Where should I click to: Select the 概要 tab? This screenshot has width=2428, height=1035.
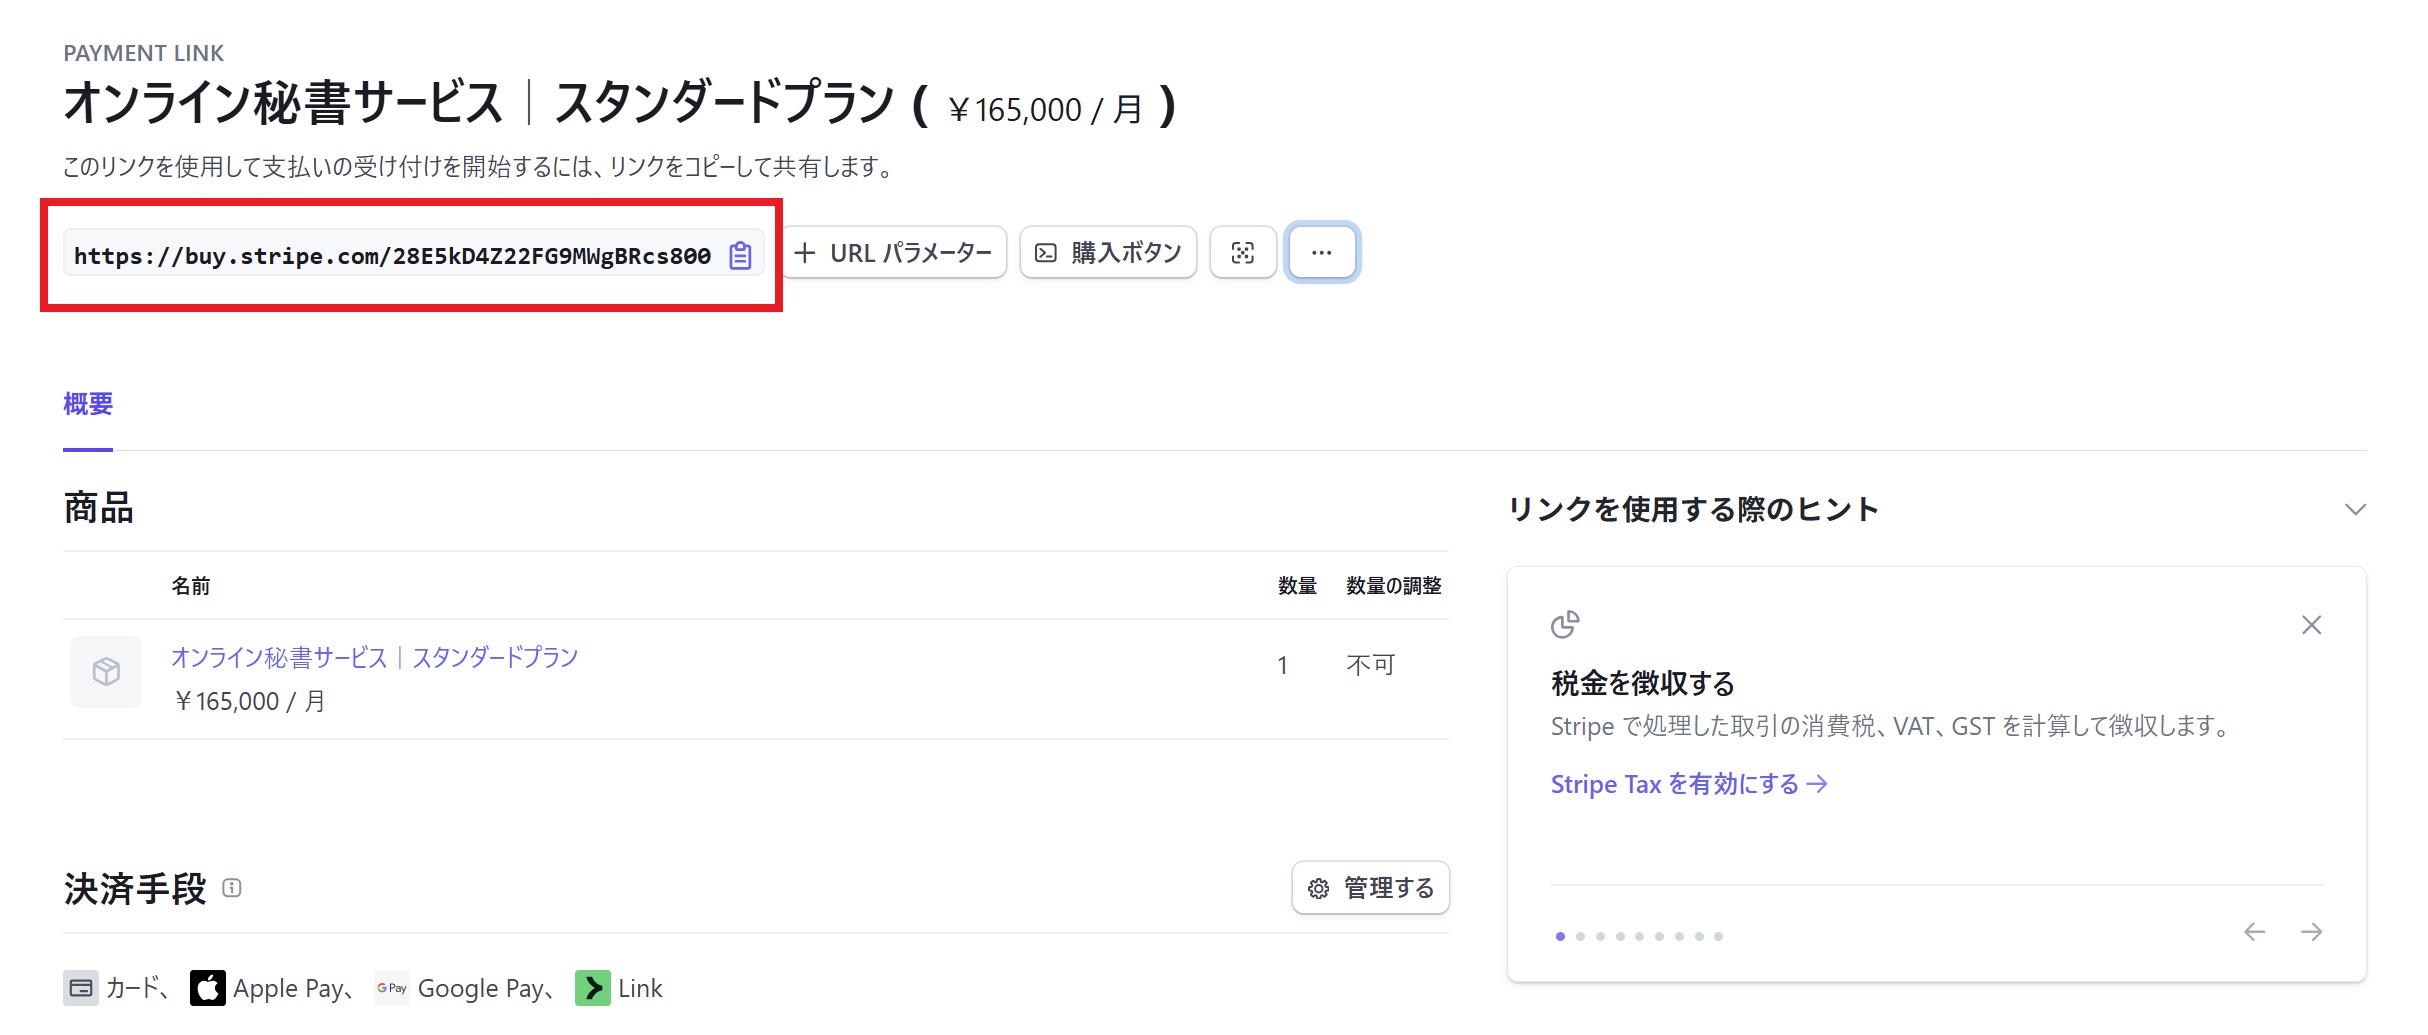tap(88, 404)
